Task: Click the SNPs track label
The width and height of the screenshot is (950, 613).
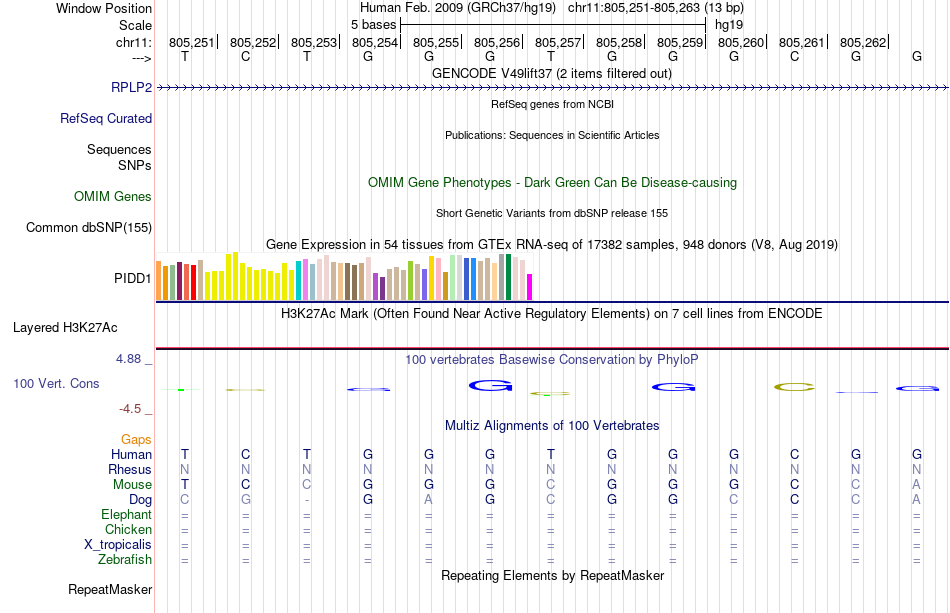Action: (x=135, y=165)
